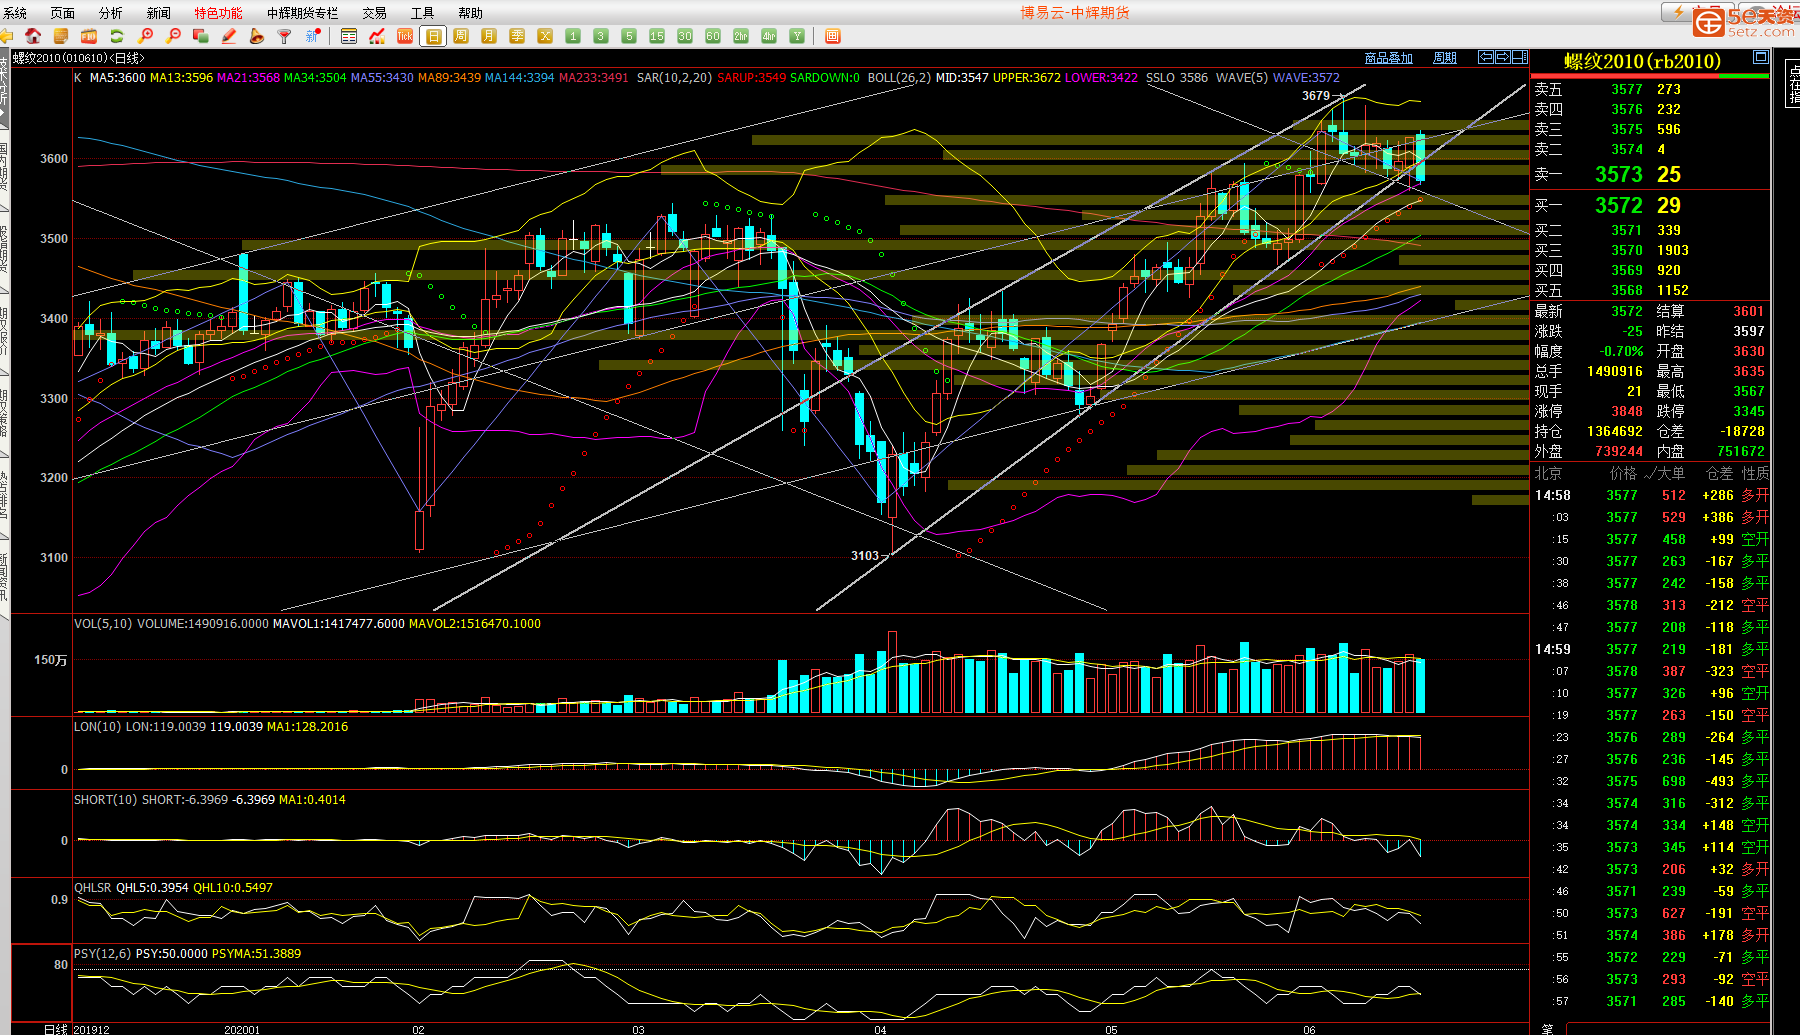1800x1035 pixels.
Task: Open the 特色功能 menu
Action: click(x=218, y=13)
